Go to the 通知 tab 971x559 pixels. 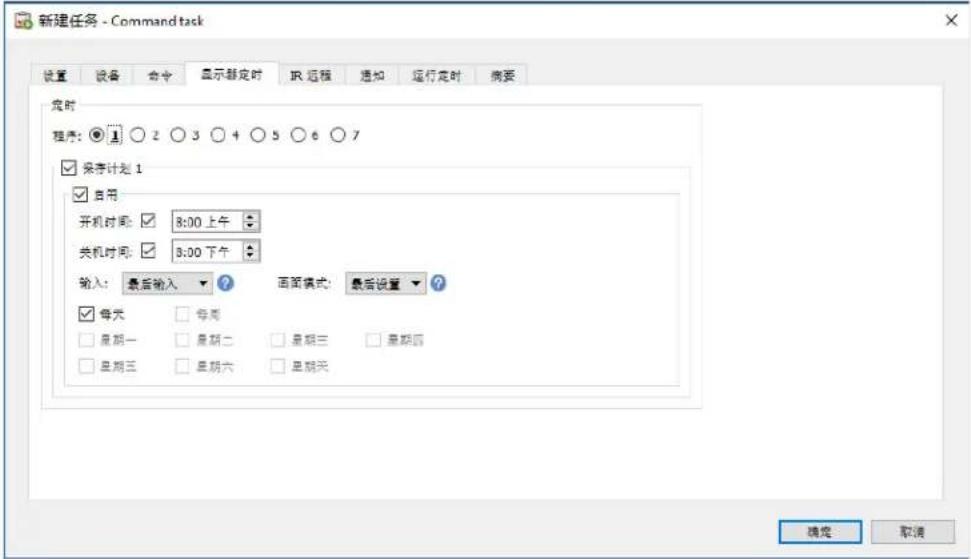[x=372, y=76]
